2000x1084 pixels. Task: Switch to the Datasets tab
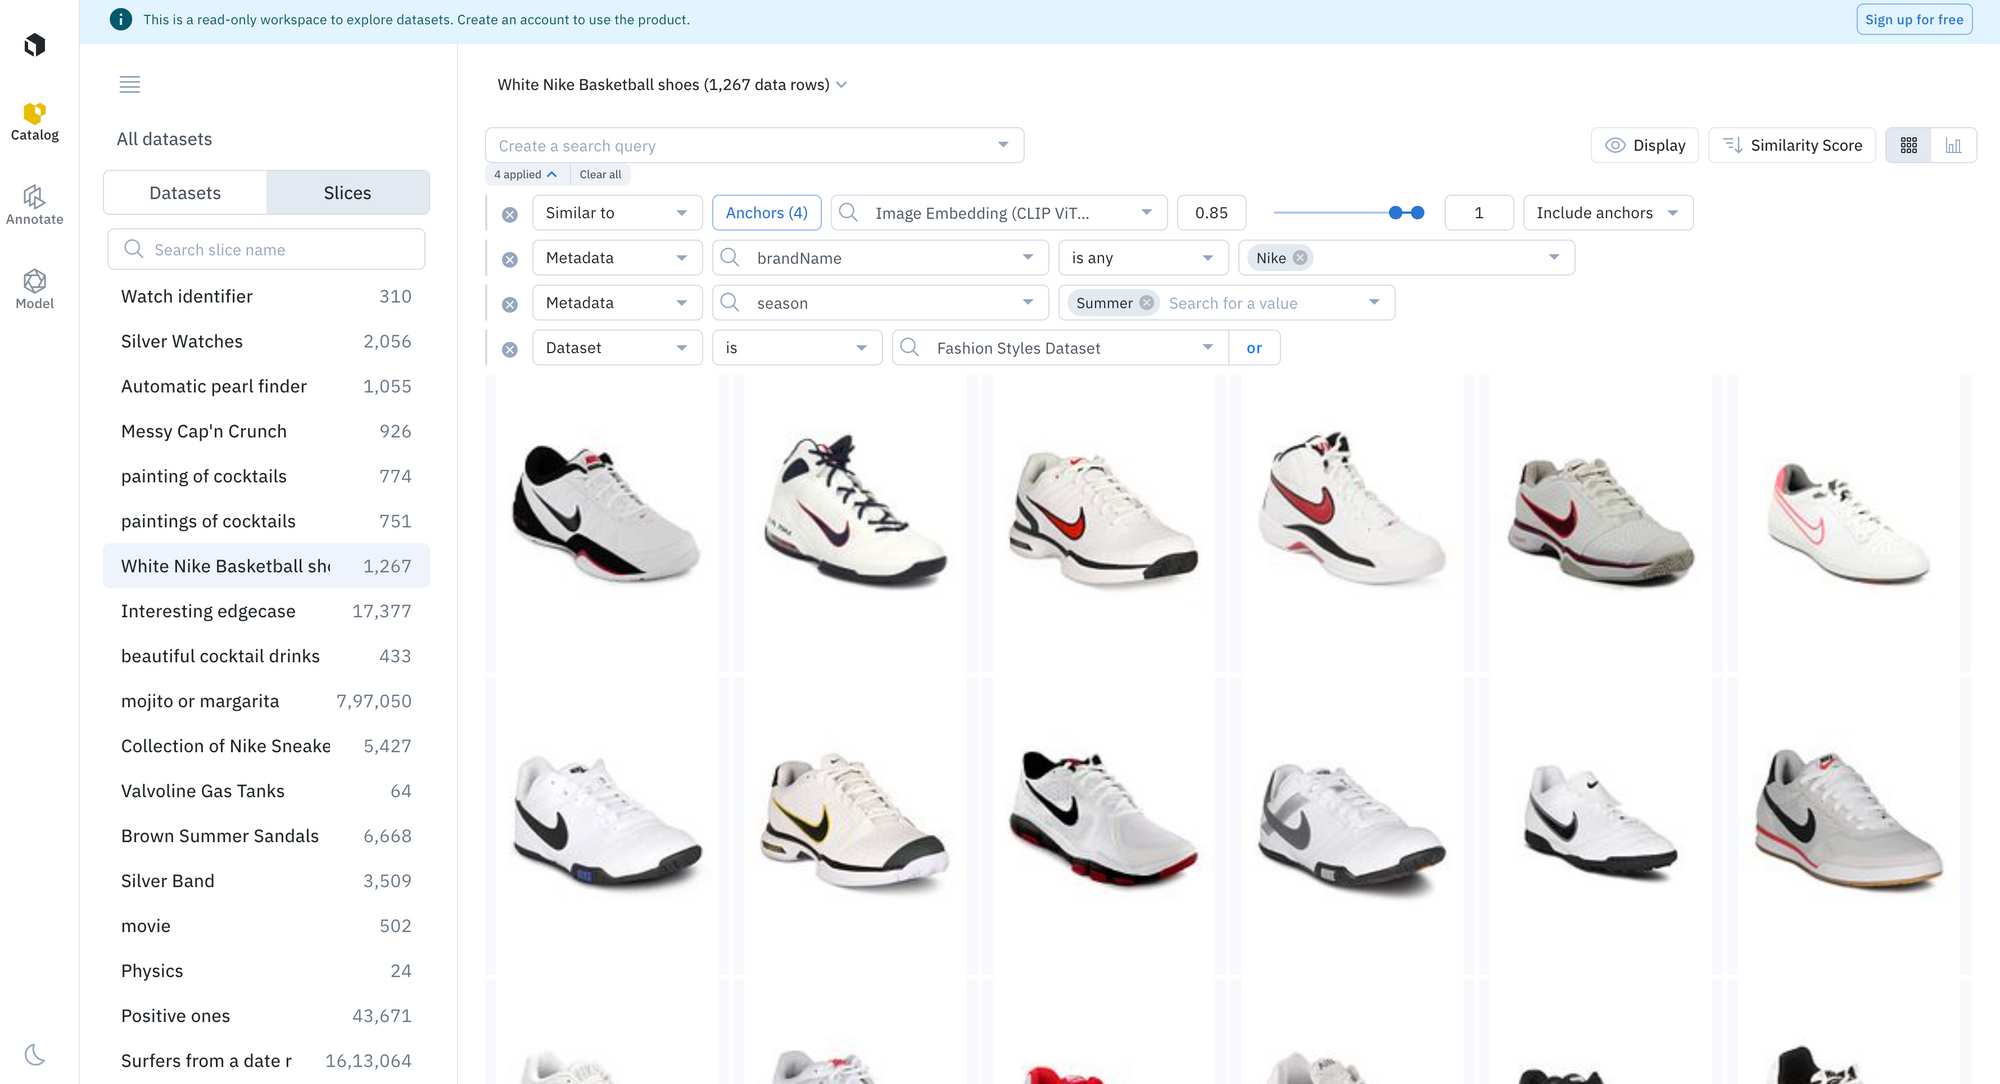pyautogui.click(x=185, y=193)
